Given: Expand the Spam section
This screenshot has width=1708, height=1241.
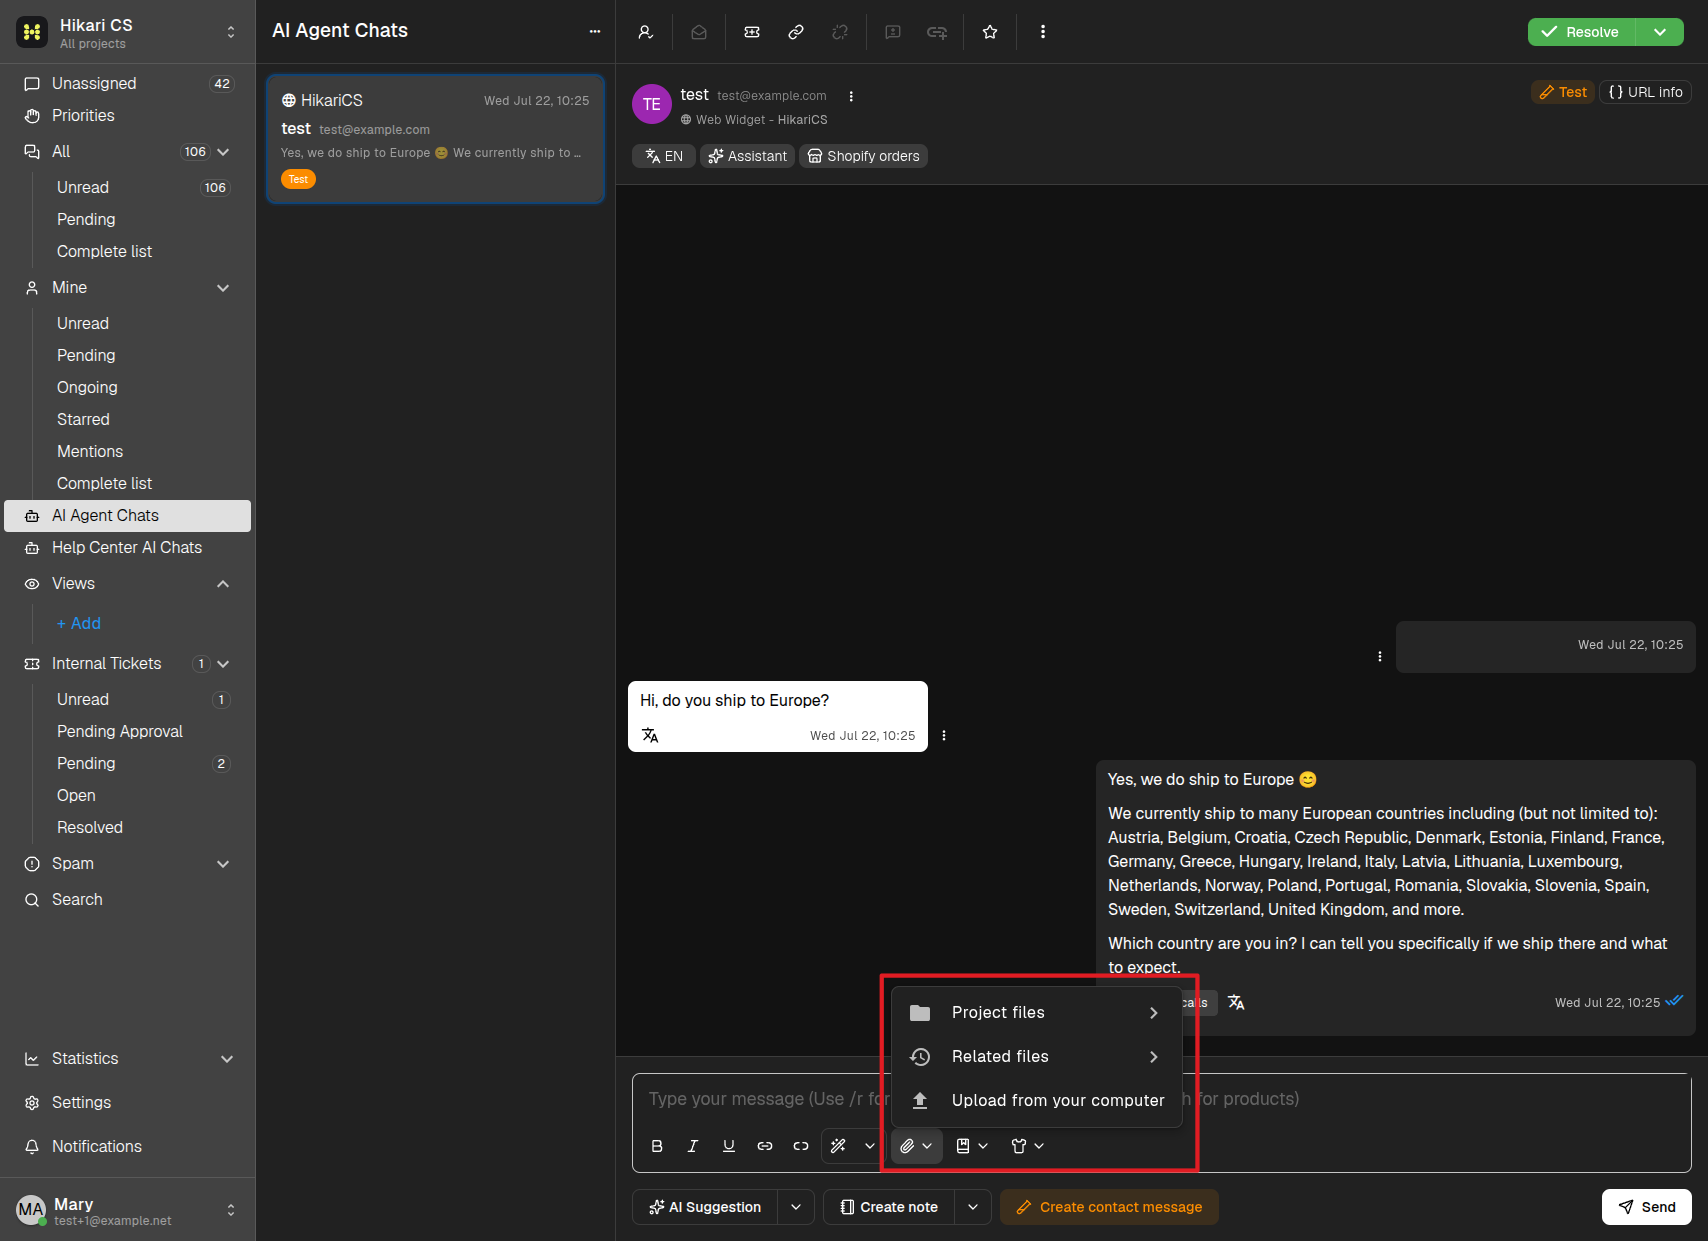Looking at the screenshot, I should [223, 864].
